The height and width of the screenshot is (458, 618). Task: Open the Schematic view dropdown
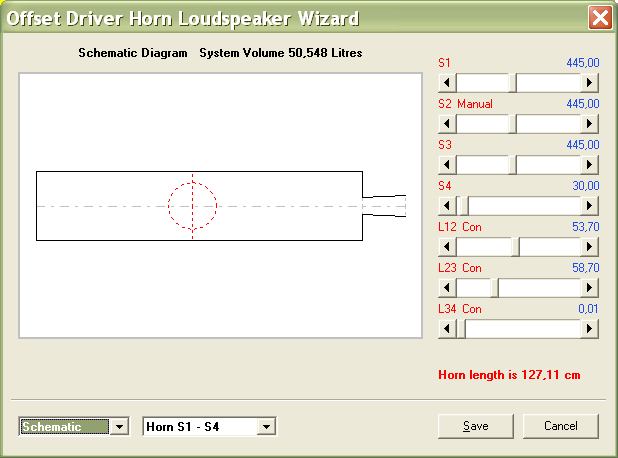point(119,426)
